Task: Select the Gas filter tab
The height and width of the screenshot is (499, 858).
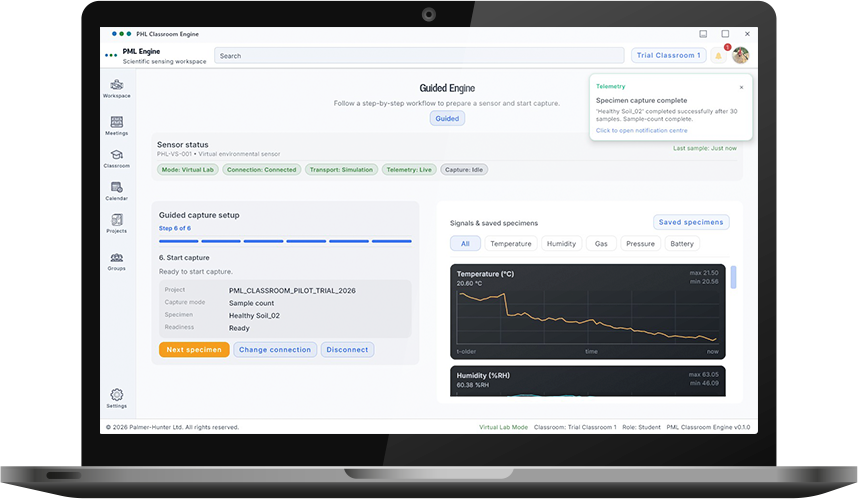Action: click(x=601, y=243)
